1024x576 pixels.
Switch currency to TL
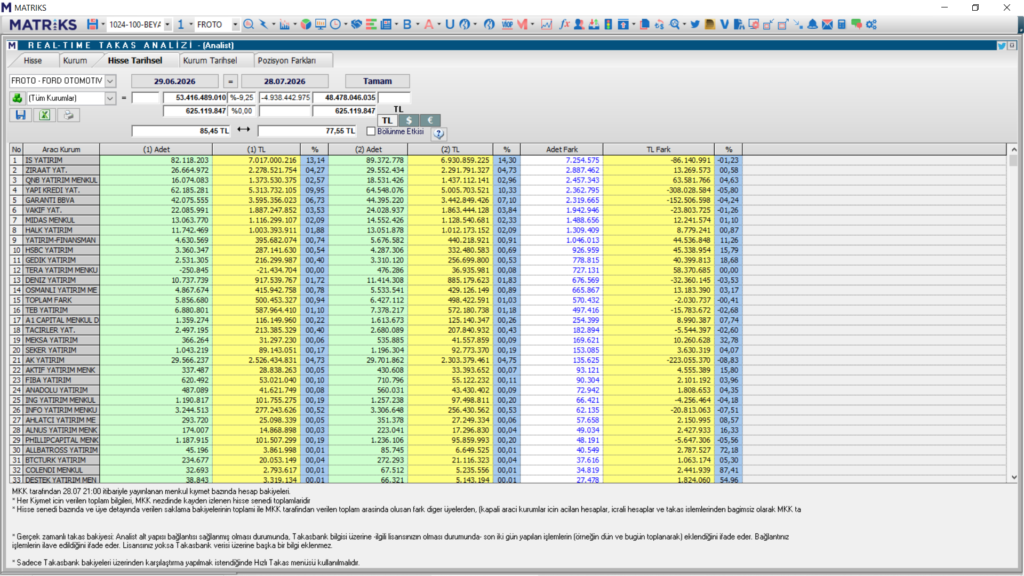click(387, 120)
